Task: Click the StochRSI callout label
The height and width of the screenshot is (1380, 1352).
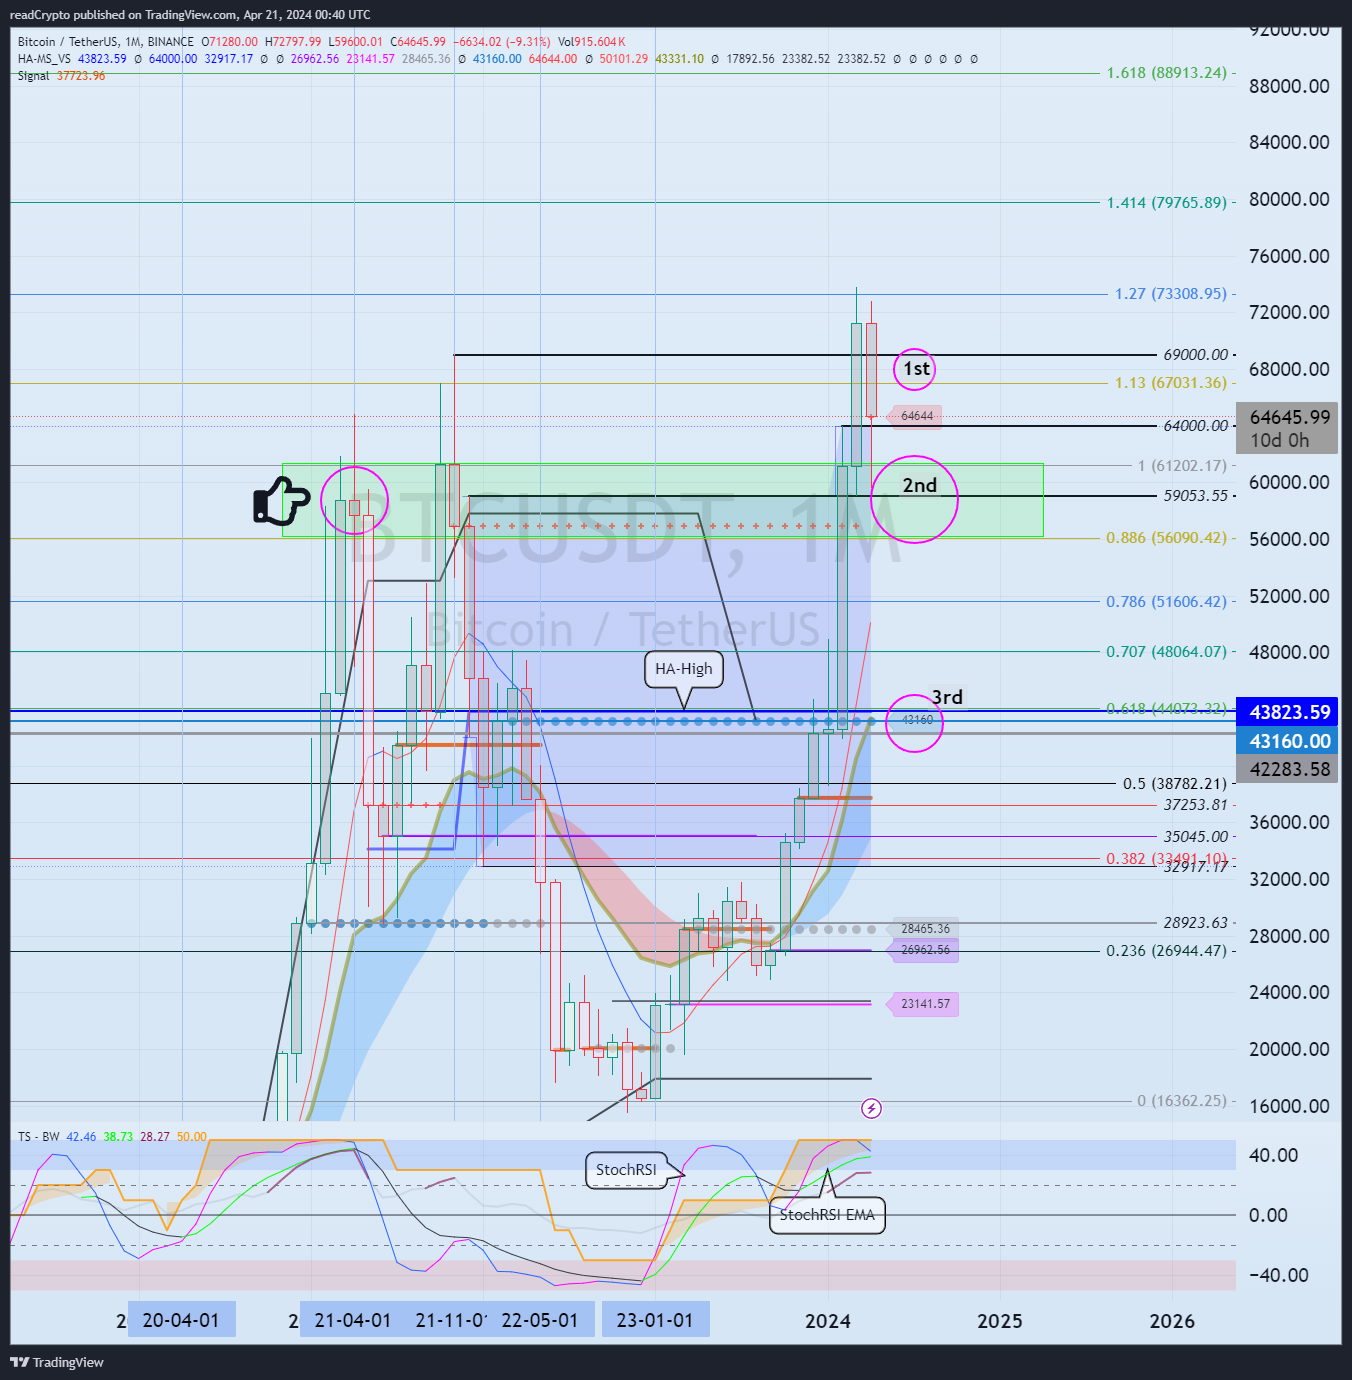Action: pos(626,1170)
